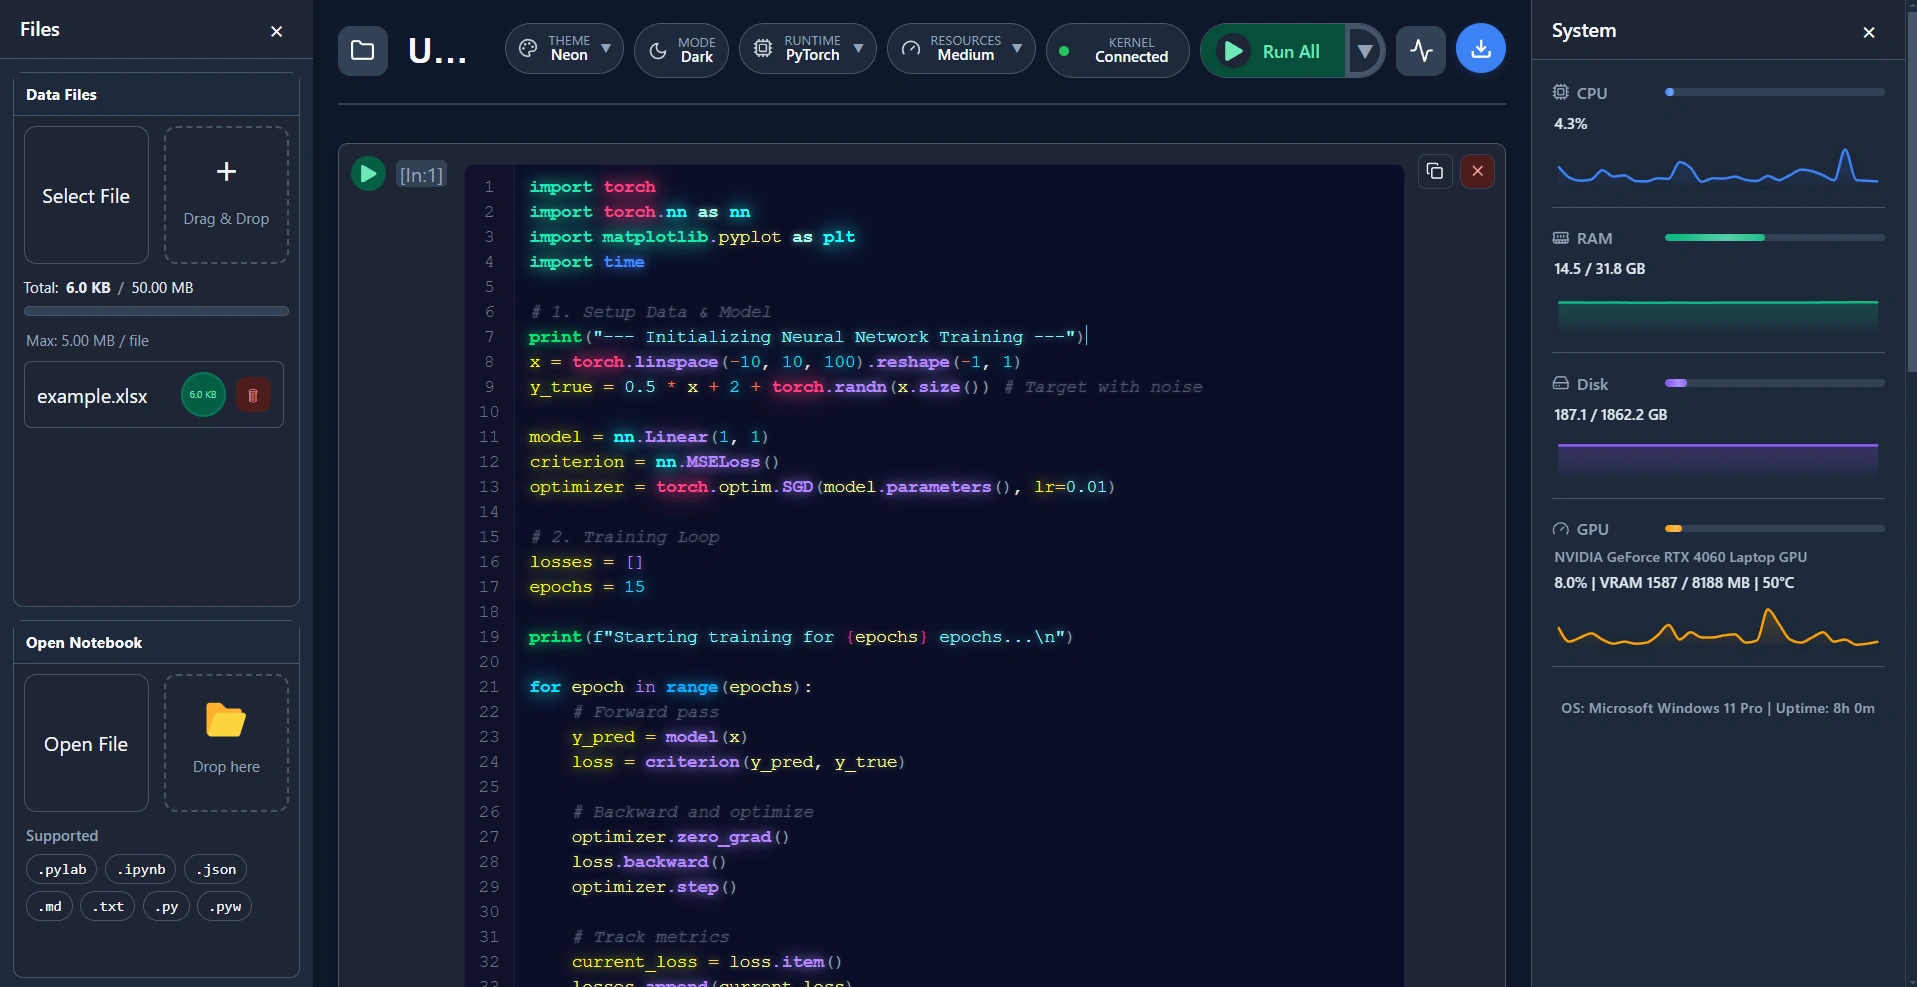The image size is (1917, 987).
Task: Delete example.xlsx with red trash icon
Action: pos(253,395)
